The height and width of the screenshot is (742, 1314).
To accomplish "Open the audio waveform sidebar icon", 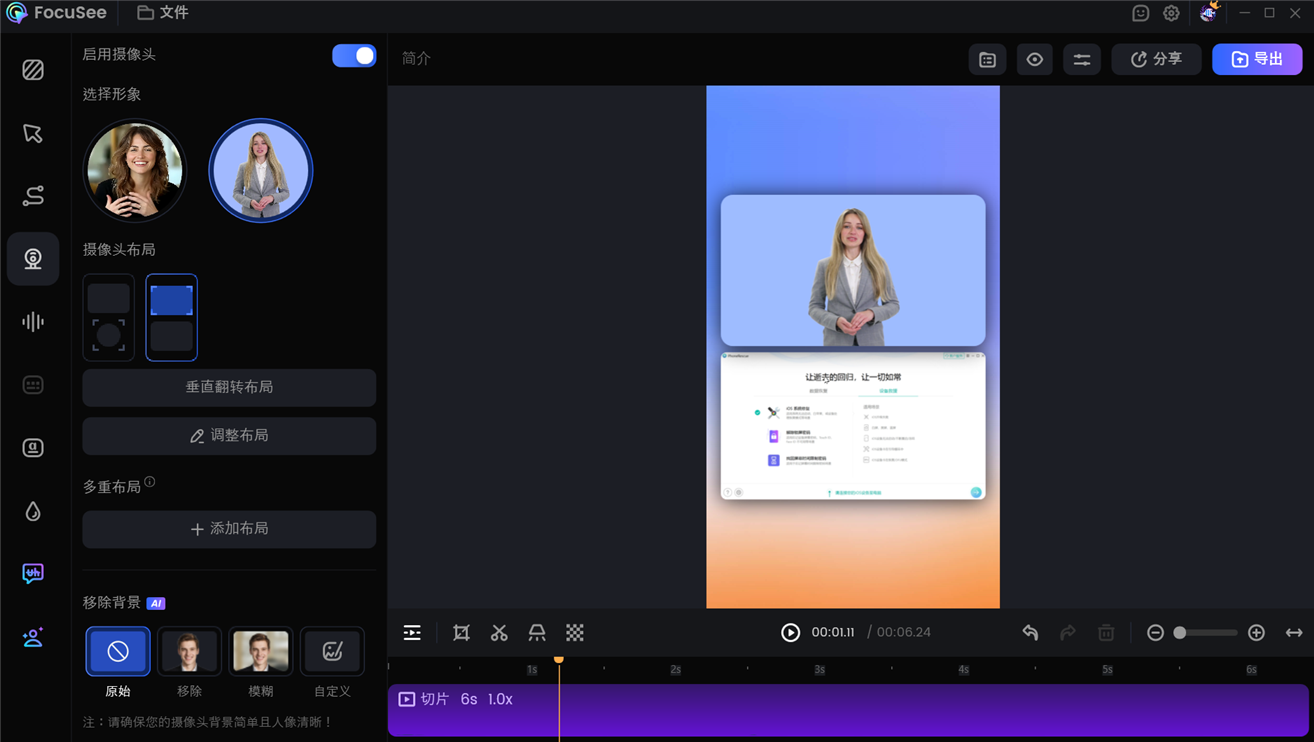I will click(33, 322).
